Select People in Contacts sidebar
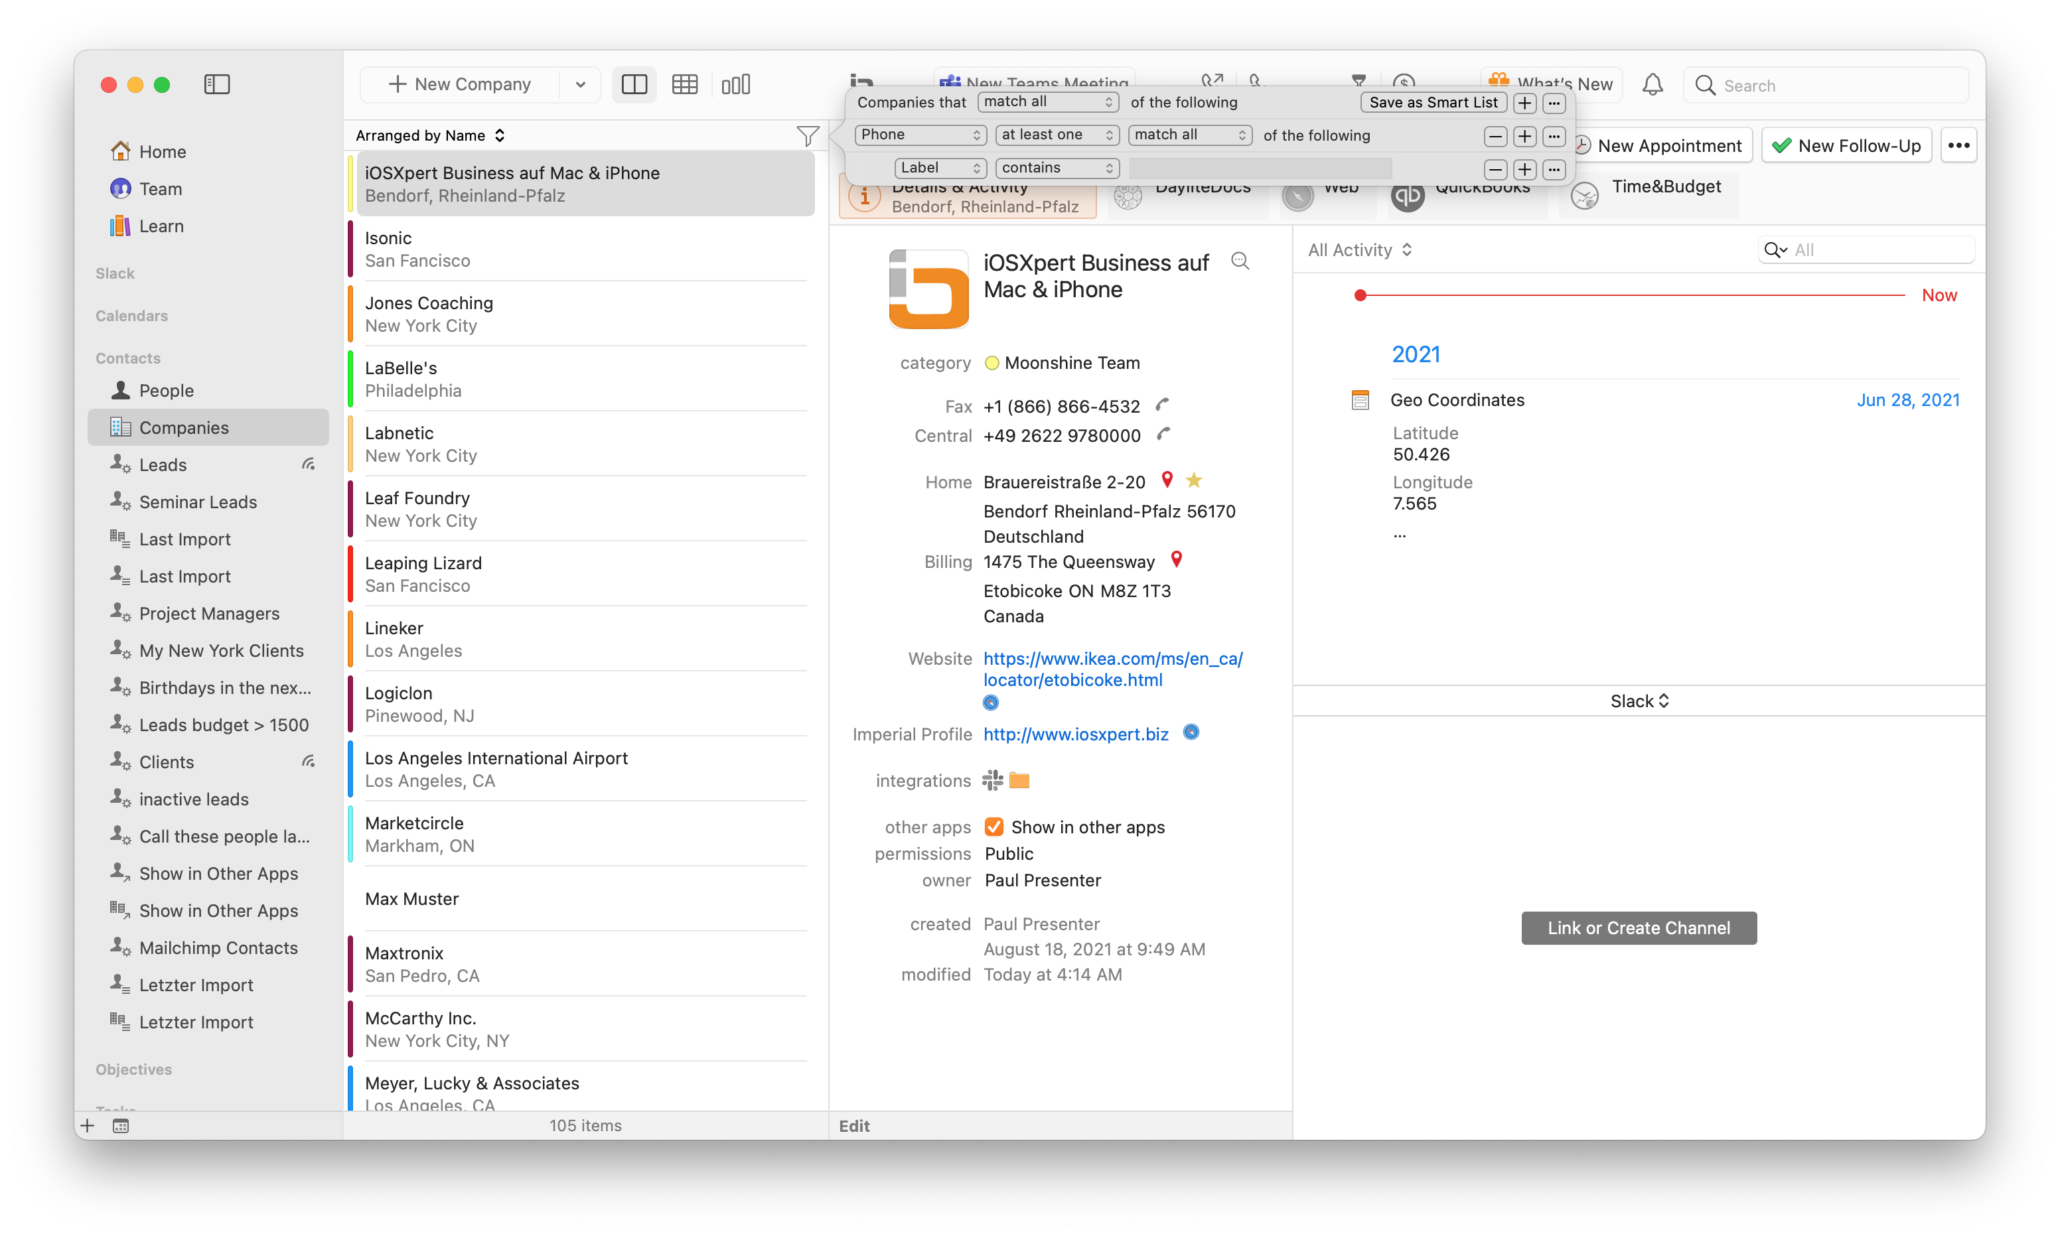The width and height of the screenshot is (2060, 1238). pyautogui.click(x=166, y=390)
